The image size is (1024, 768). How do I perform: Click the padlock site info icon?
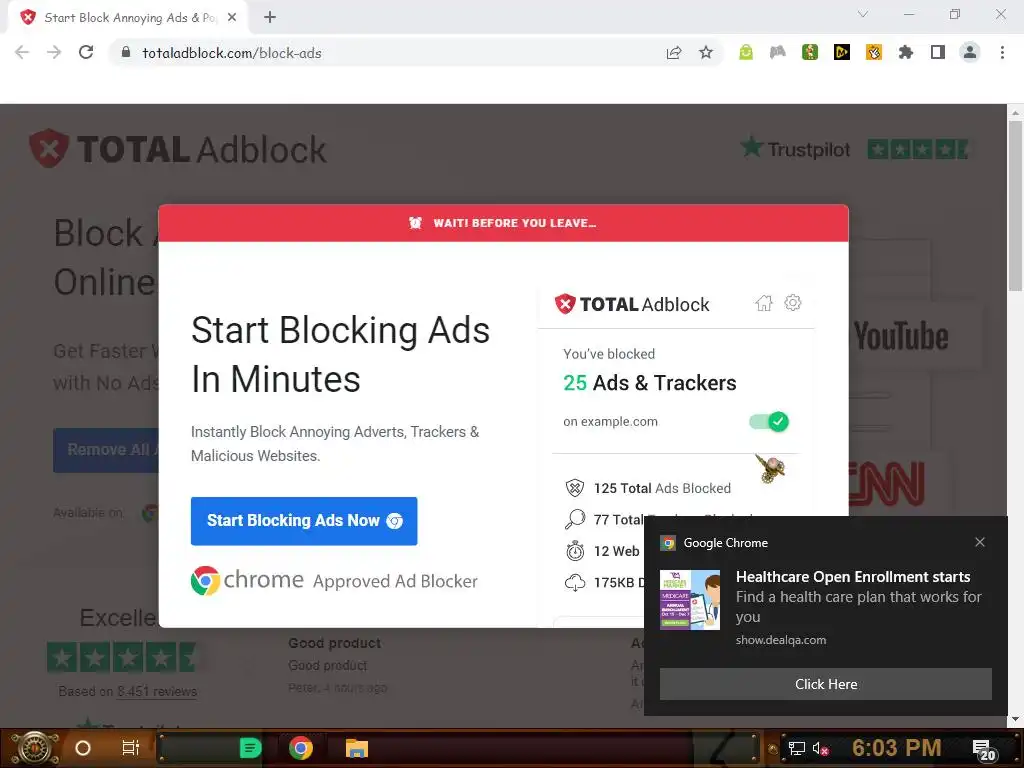point(126,53)
